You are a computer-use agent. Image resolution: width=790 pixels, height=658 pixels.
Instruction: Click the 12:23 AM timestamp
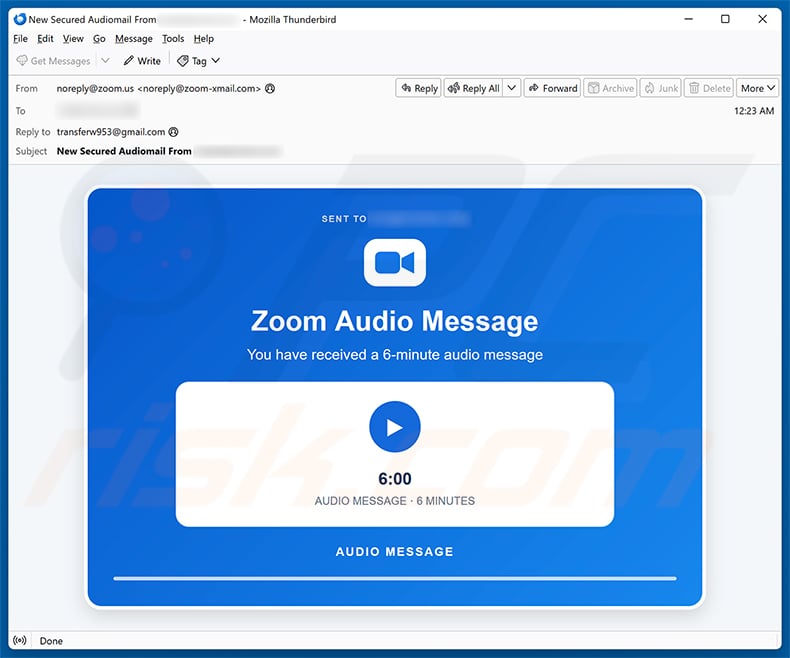tap(754, 111)
